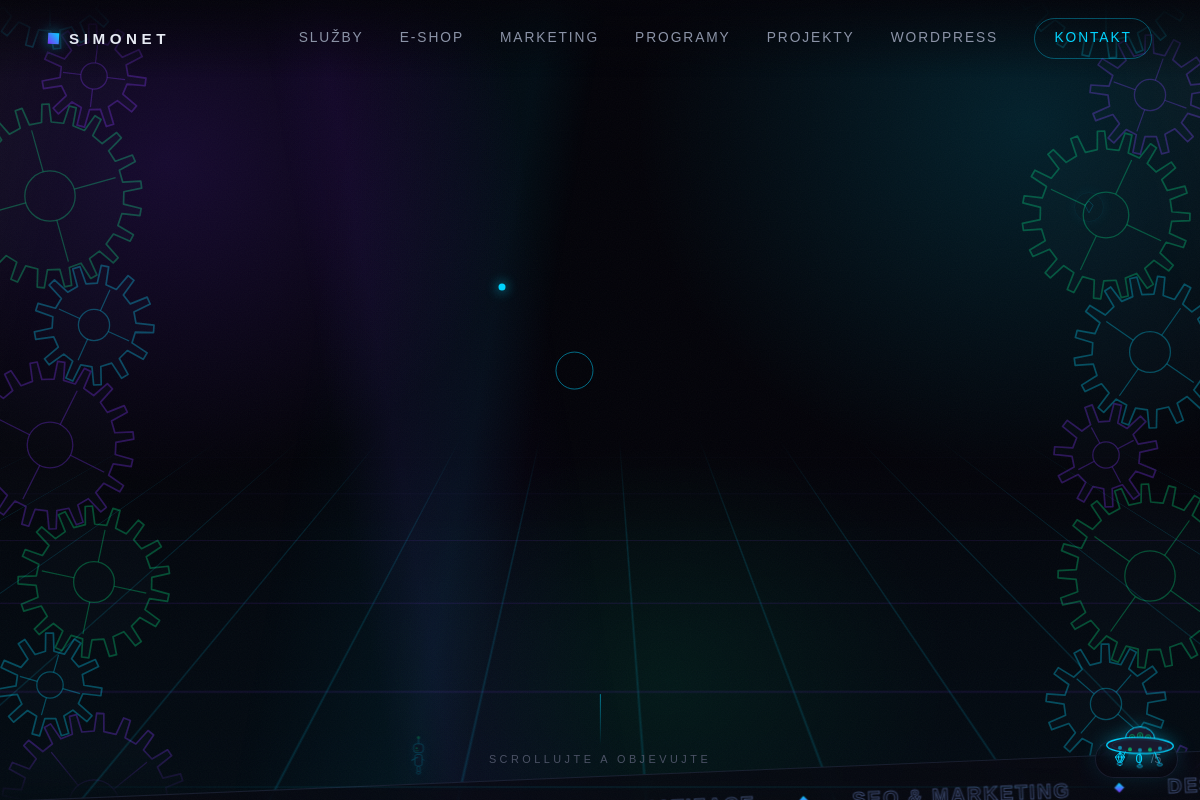The image size is (1200, 800).
Task: Click the "SEO & Marketing" ticker text
Action: [961, 793]
